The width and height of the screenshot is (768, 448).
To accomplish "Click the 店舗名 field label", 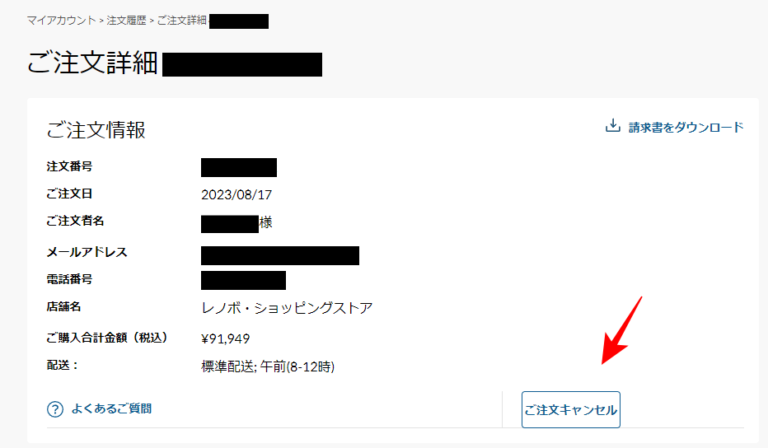I will [x=64, y=307].
